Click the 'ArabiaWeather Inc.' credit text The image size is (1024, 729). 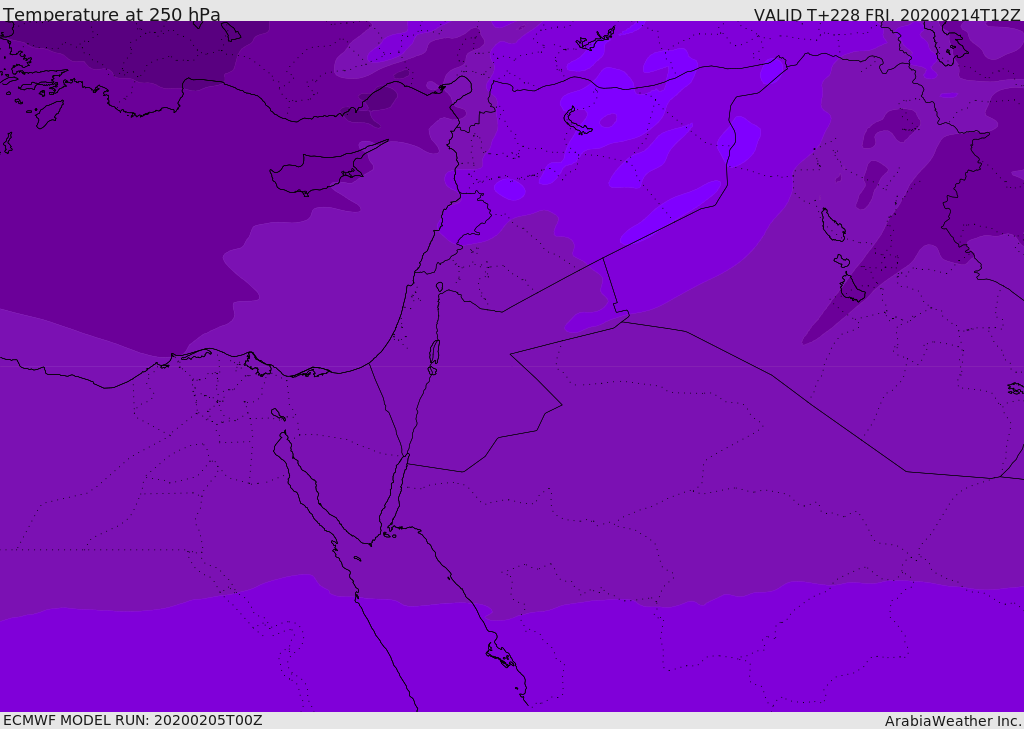954,721
